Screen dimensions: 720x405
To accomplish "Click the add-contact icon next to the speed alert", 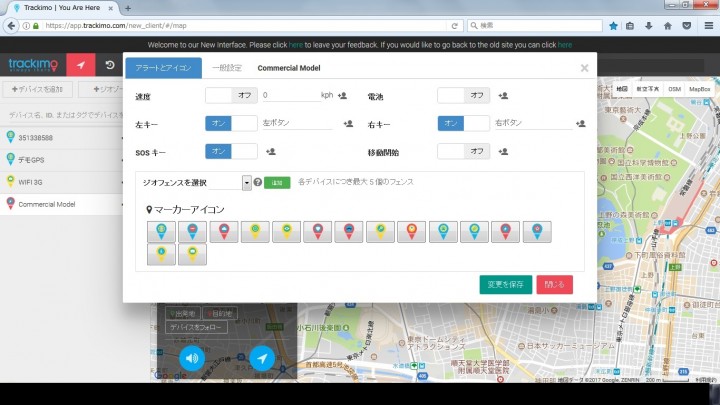I will [x=342, y=96].
